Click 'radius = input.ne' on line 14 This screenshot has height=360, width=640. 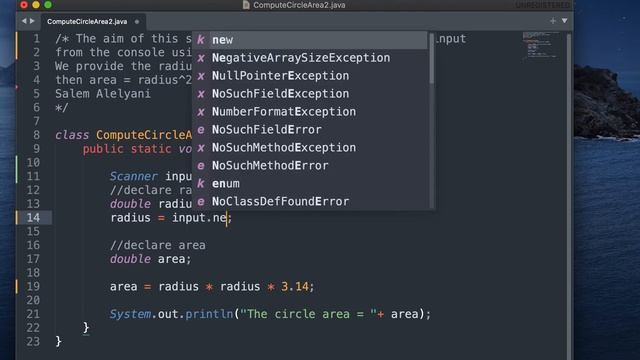tap(168, 218)
